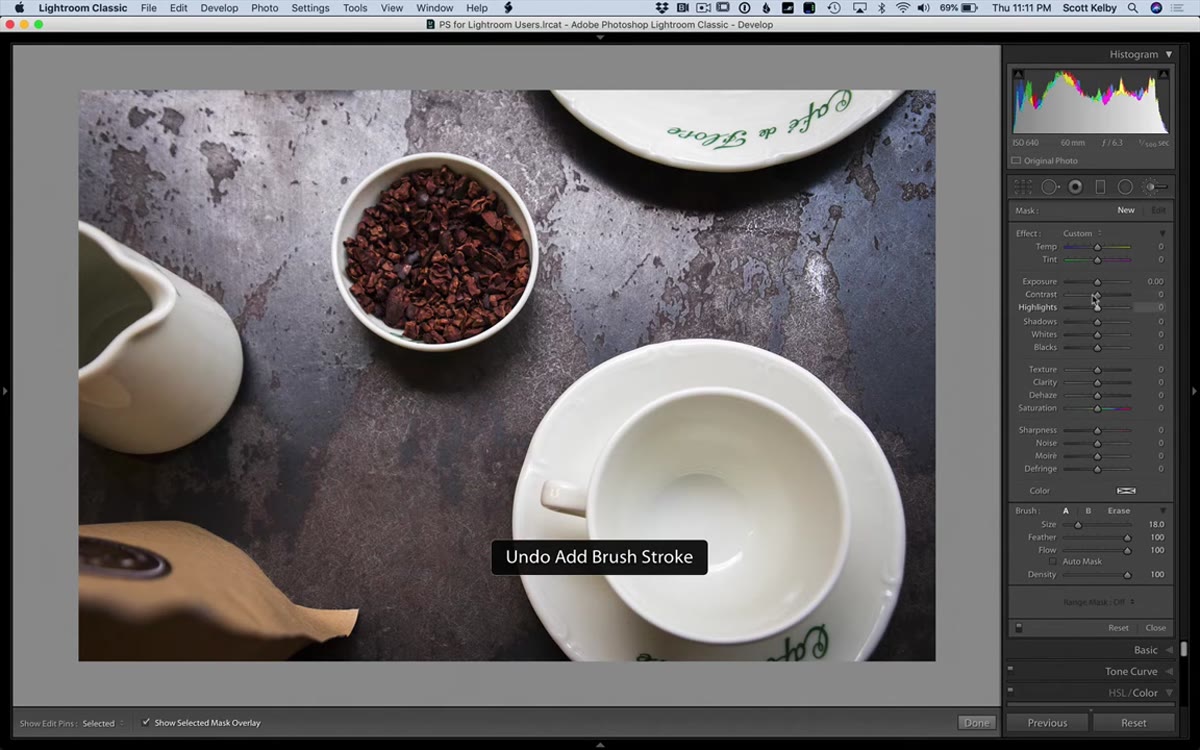
Task: Click the shadow clipping indicator in Histogram
Action: 1018,74
